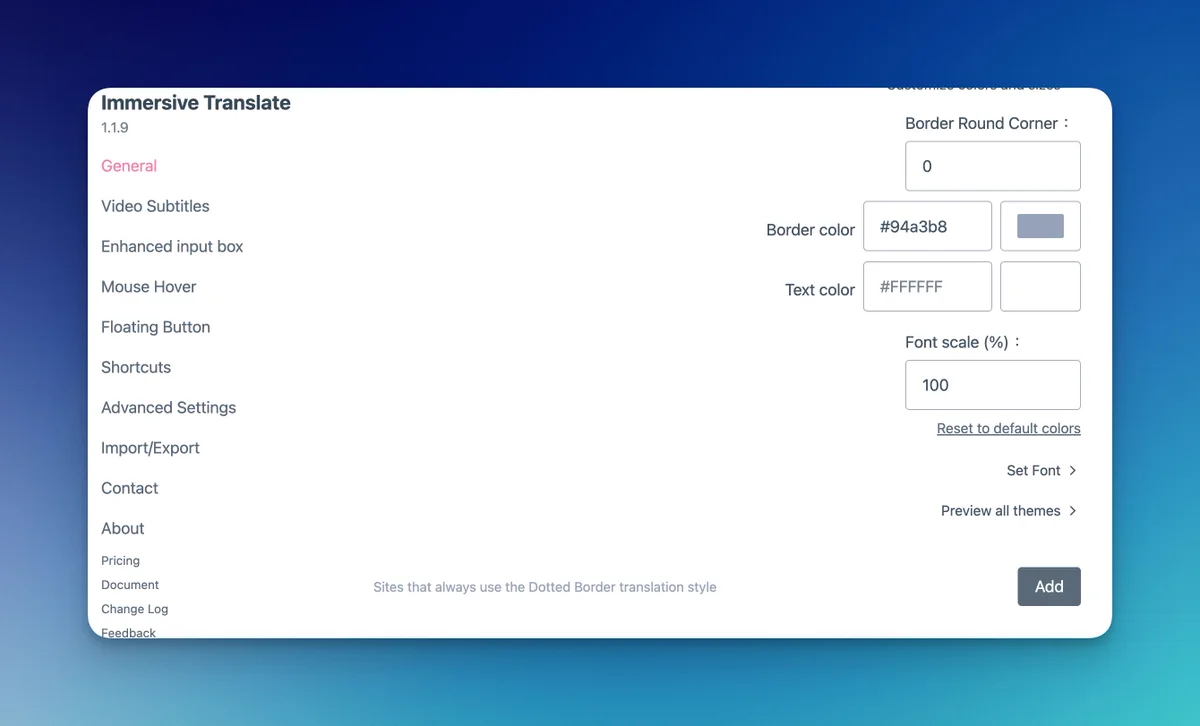Follow the Pricing link
The image size is (1200, 726).
click(x=120, y=561)
